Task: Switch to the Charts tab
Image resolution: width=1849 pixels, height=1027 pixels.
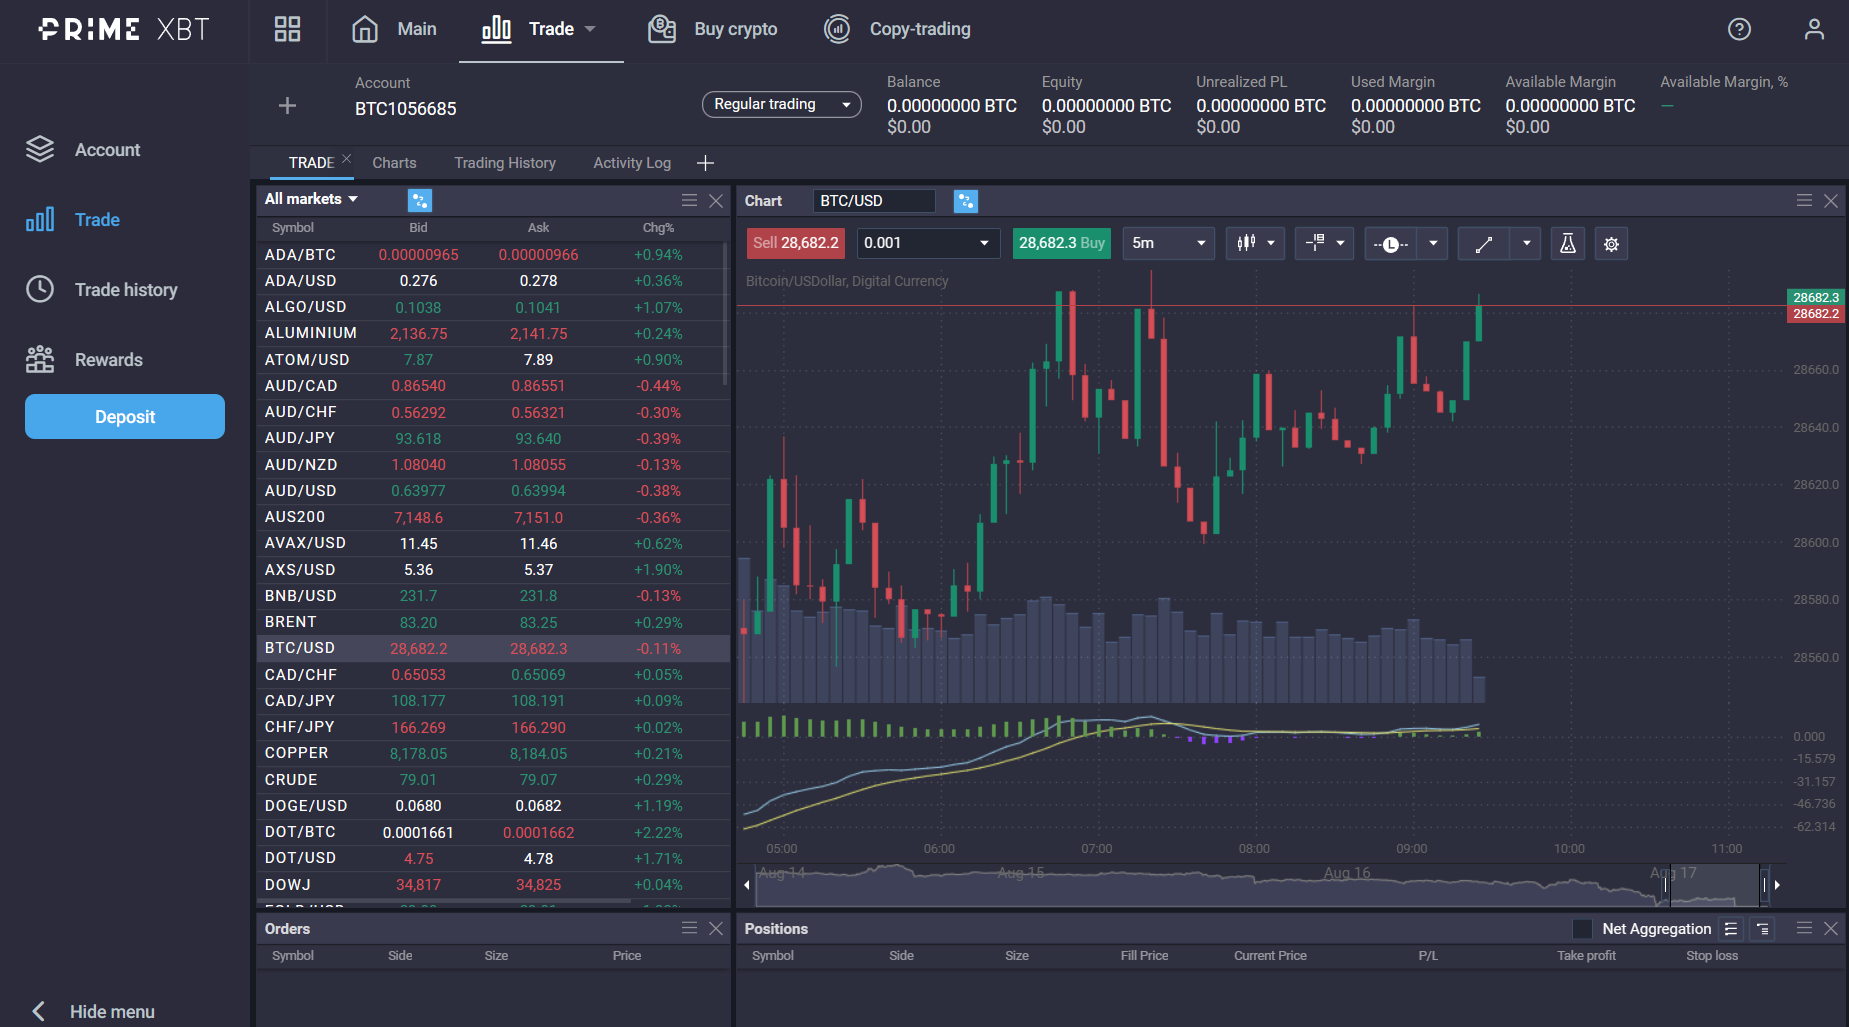Action: [394, 163]
